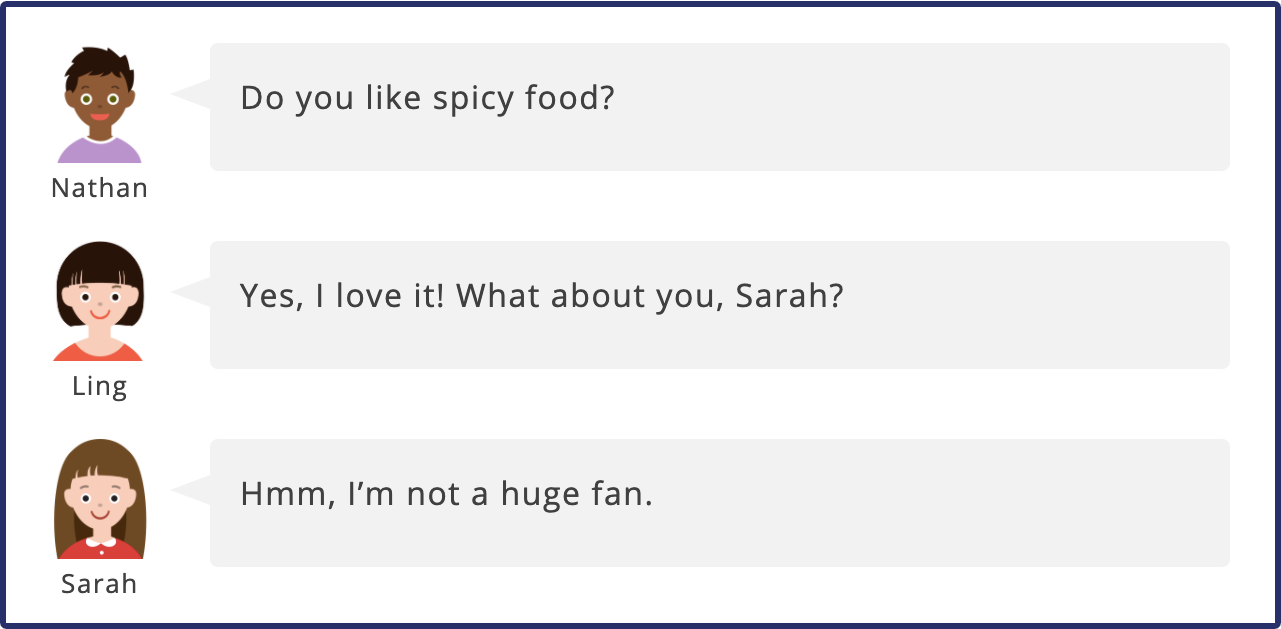Click the "Hmm, I'm not a huge fan." message
The width and height of the screenshot is (1281, 629).
point(447,494)
